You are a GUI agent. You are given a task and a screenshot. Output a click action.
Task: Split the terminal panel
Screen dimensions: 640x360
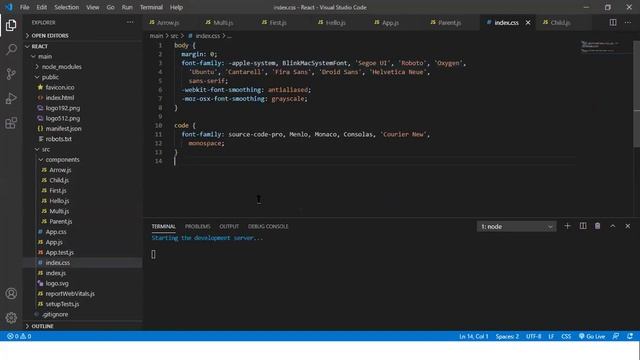[x=583, y=226]
